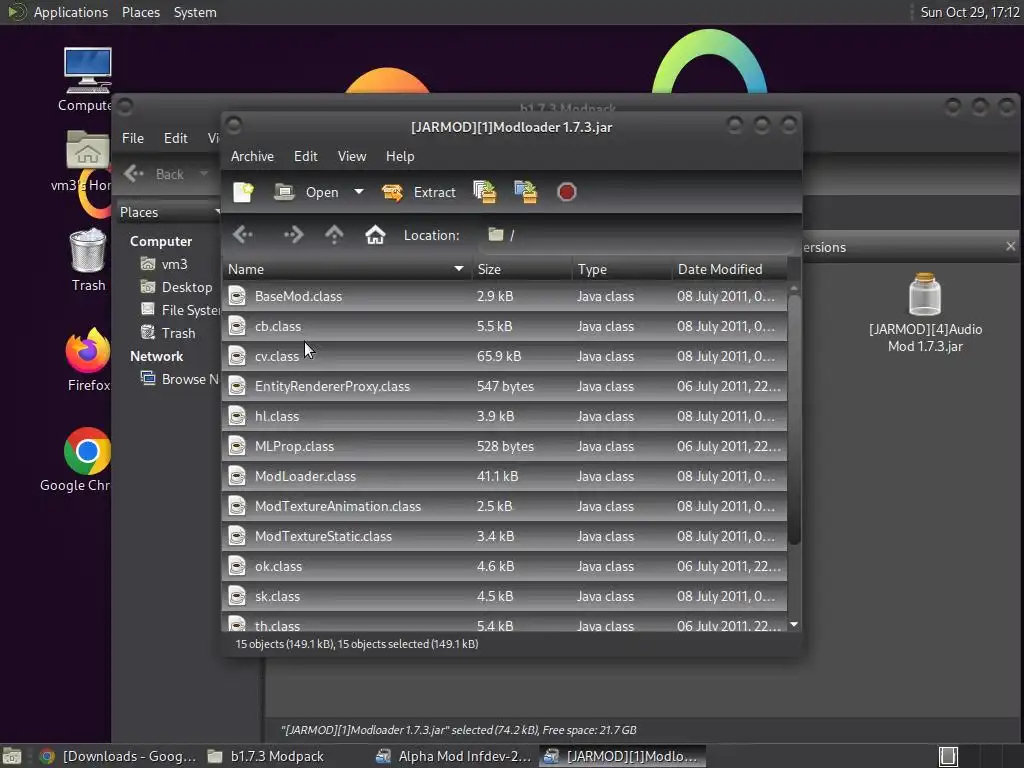Viewport: 1024px width, 768px height.
Task: Select BaseMod.class file row
Action: pos(504,296)
